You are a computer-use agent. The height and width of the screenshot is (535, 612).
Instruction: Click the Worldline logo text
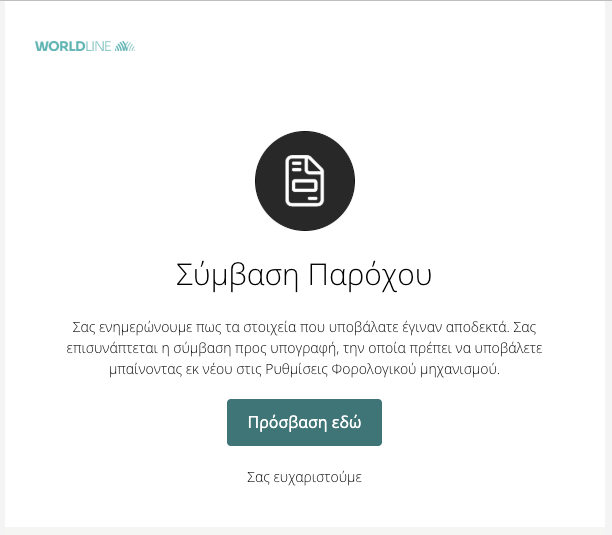(x=73, y=46)
